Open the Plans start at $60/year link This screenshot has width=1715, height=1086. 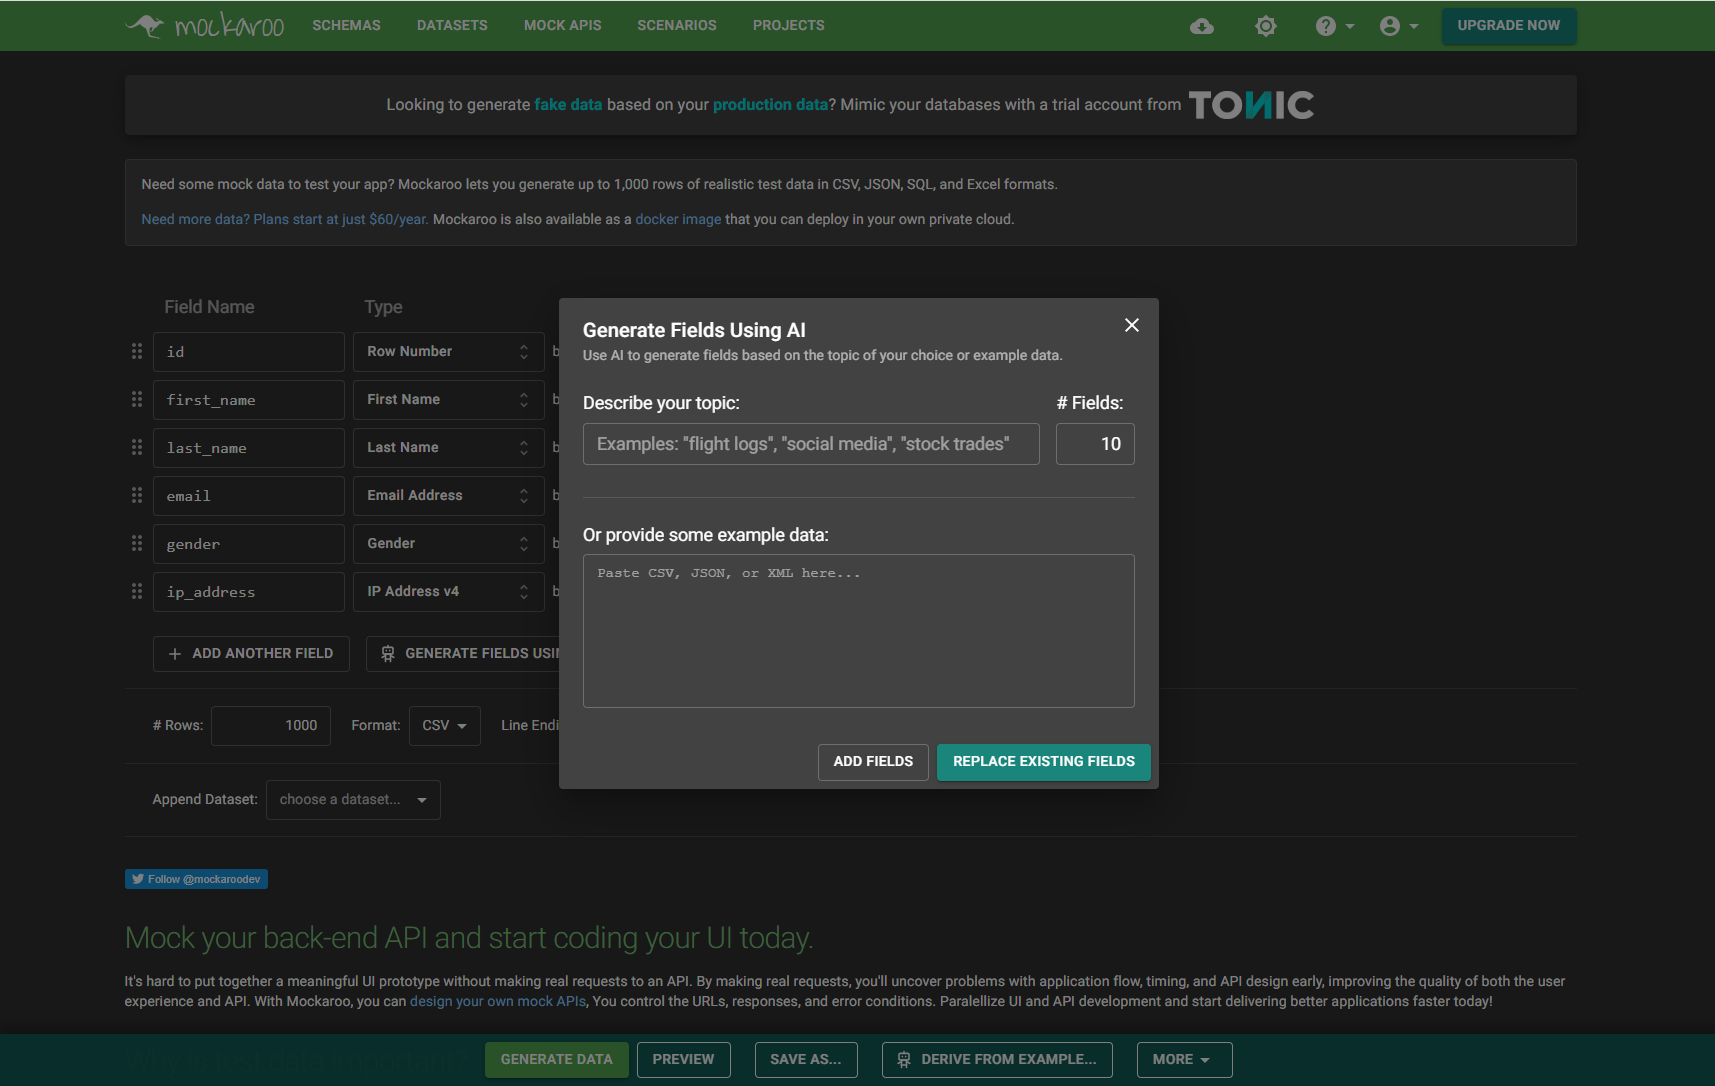point(285,219)
